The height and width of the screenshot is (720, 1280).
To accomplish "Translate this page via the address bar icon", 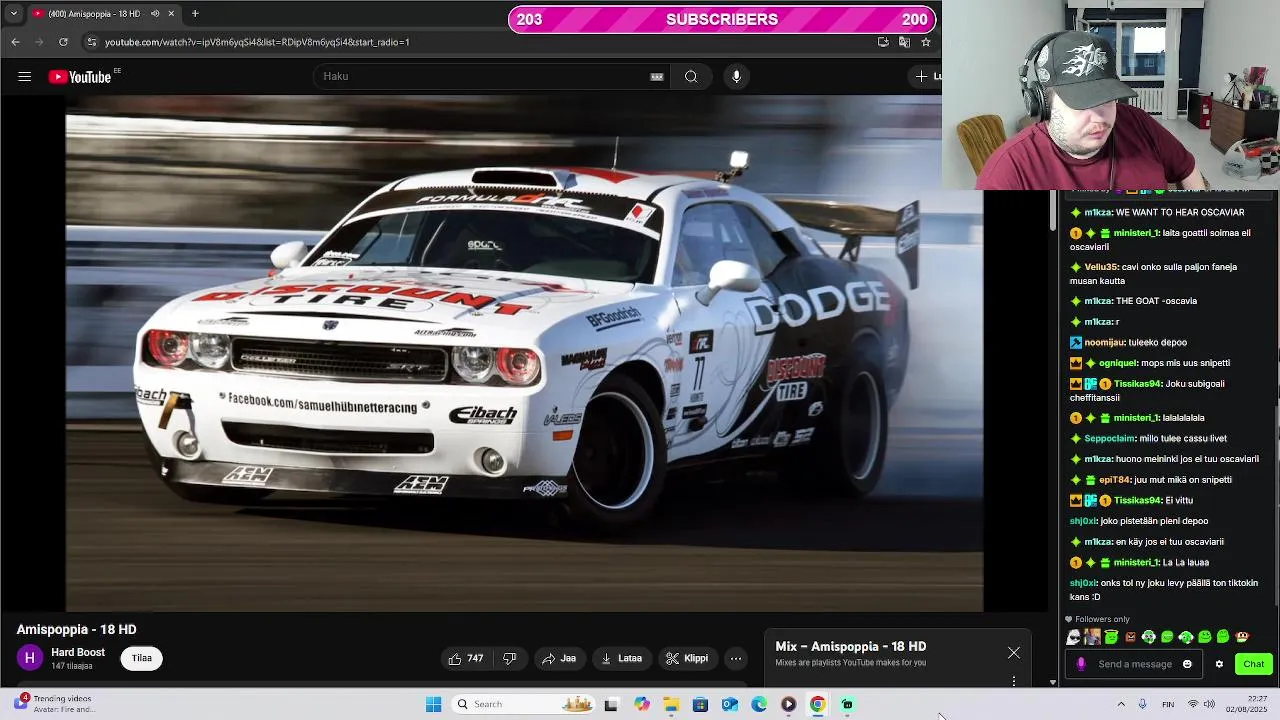I will point(904,42).
